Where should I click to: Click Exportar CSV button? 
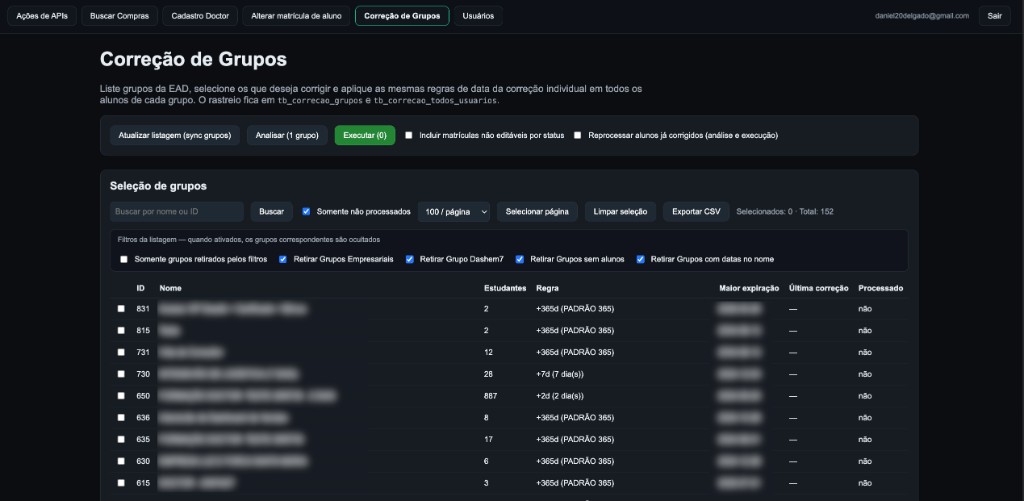point(696,212)
